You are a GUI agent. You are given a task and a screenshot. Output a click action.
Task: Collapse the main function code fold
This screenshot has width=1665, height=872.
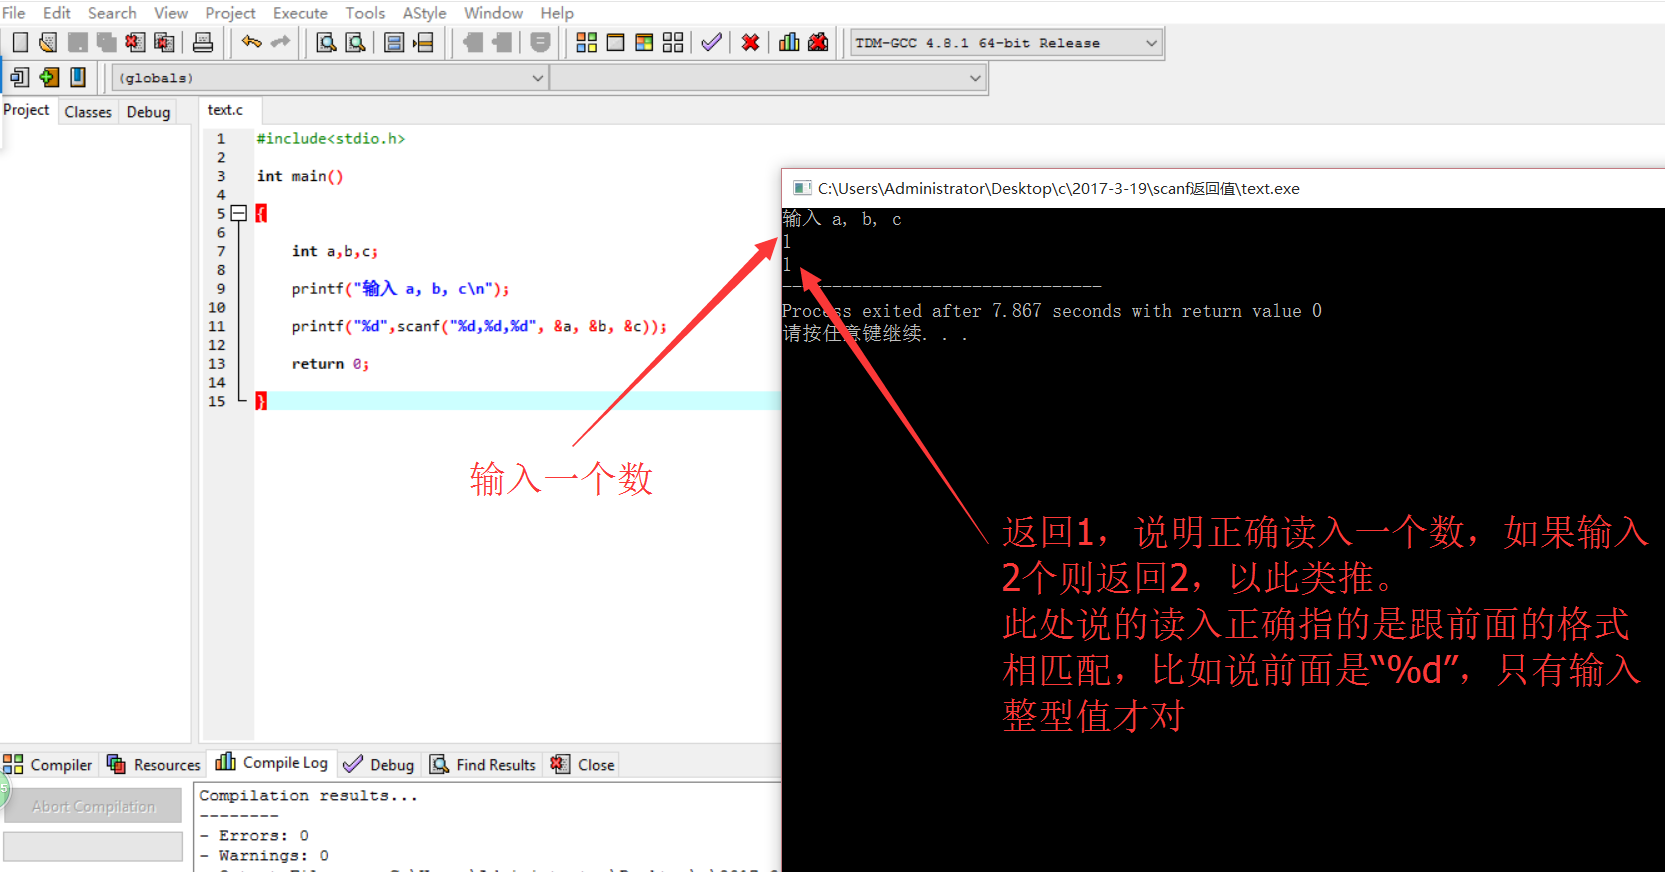coord(238,213)
